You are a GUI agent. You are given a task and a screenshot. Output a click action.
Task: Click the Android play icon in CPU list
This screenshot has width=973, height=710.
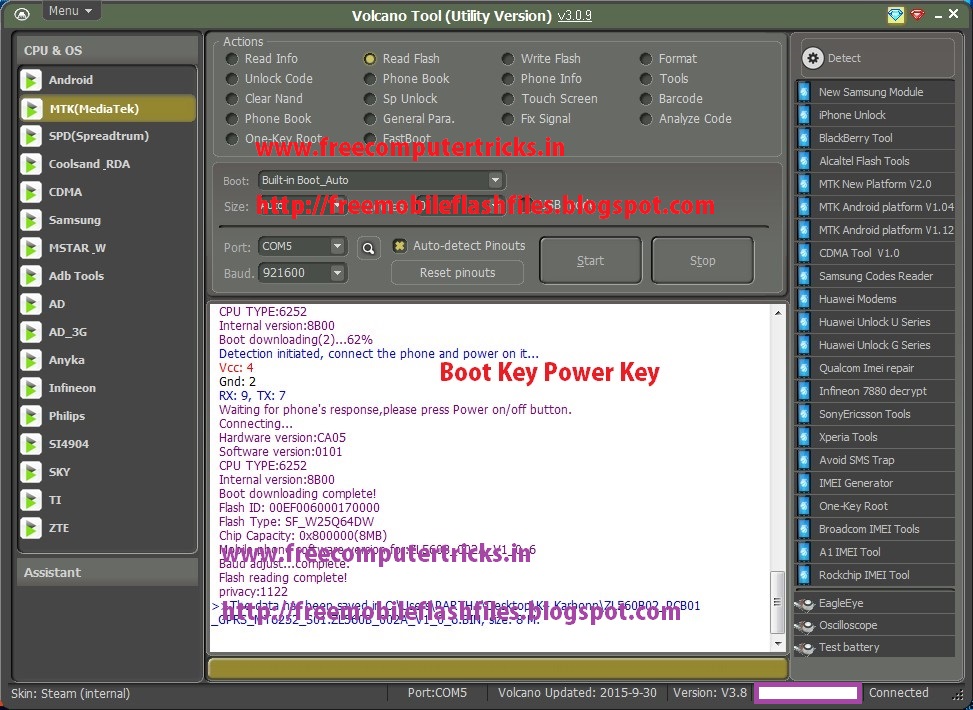click(30, 80)
